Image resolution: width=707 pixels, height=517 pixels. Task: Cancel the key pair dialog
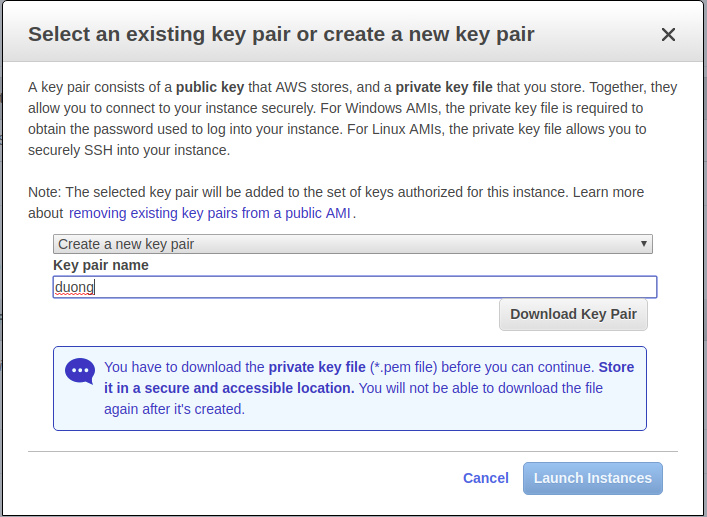tap(486, 478)
